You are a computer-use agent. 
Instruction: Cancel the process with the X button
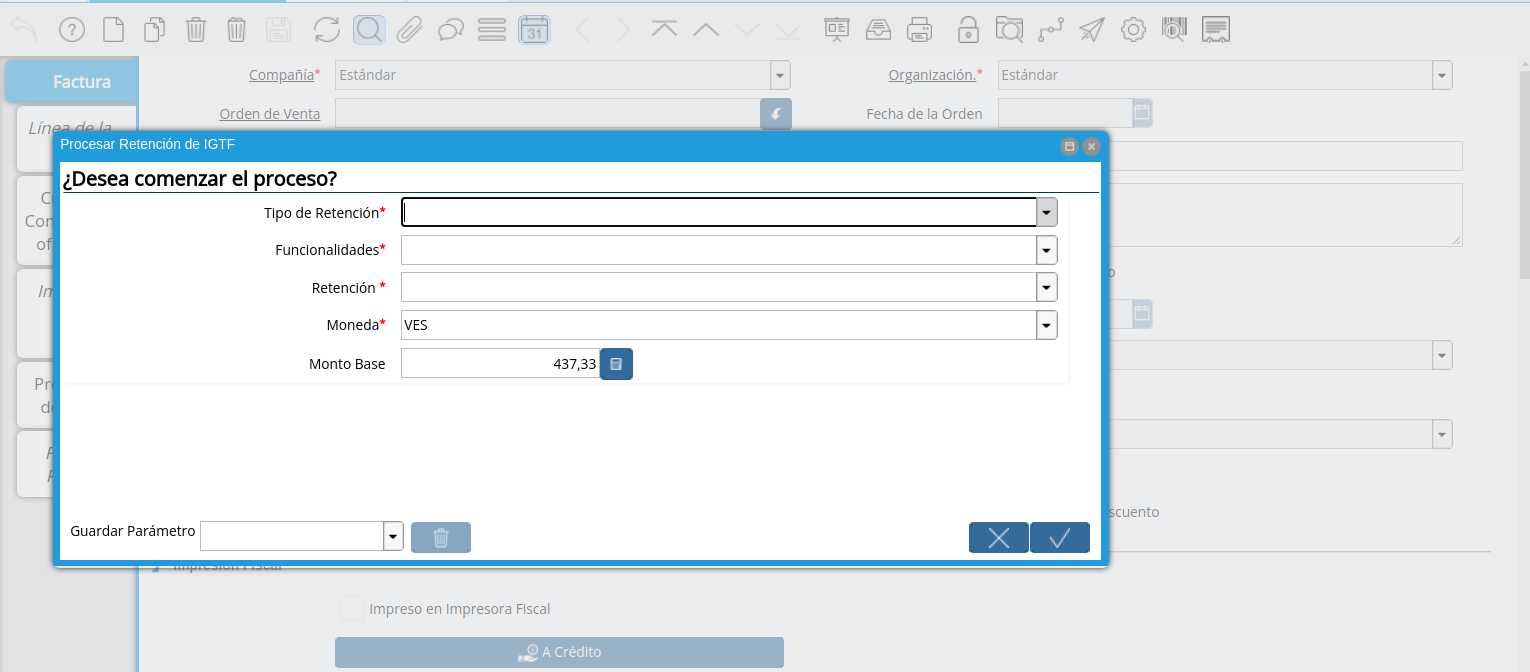tap(999, 537)
